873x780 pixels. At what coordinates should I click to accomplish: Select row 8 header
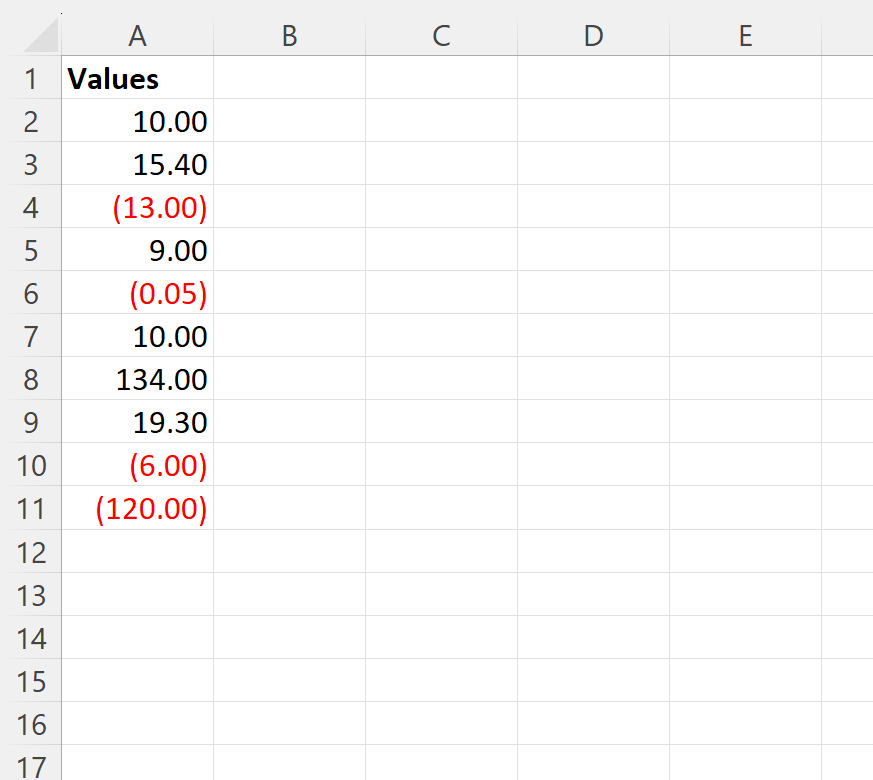[x=31, y=378]
